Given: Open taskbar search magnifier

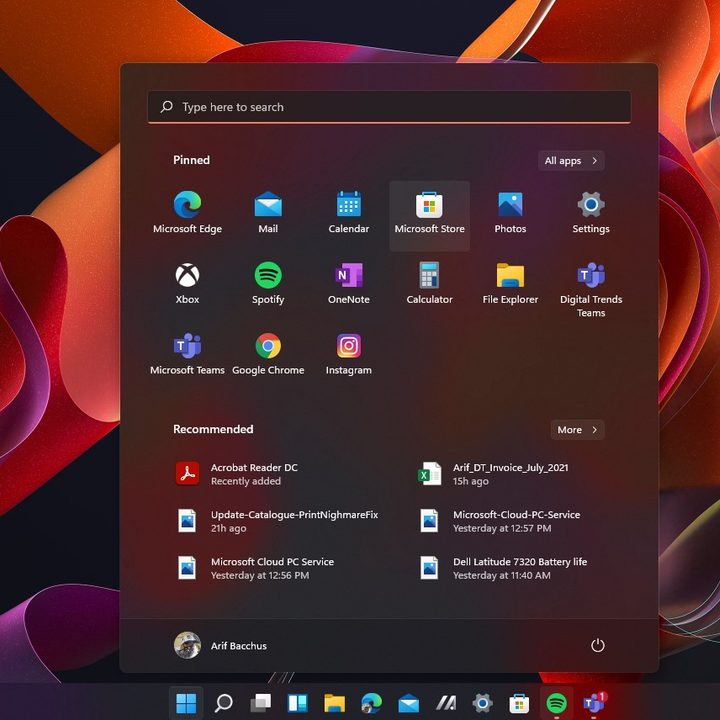Looking at the screenshot, I should point(224,703).
